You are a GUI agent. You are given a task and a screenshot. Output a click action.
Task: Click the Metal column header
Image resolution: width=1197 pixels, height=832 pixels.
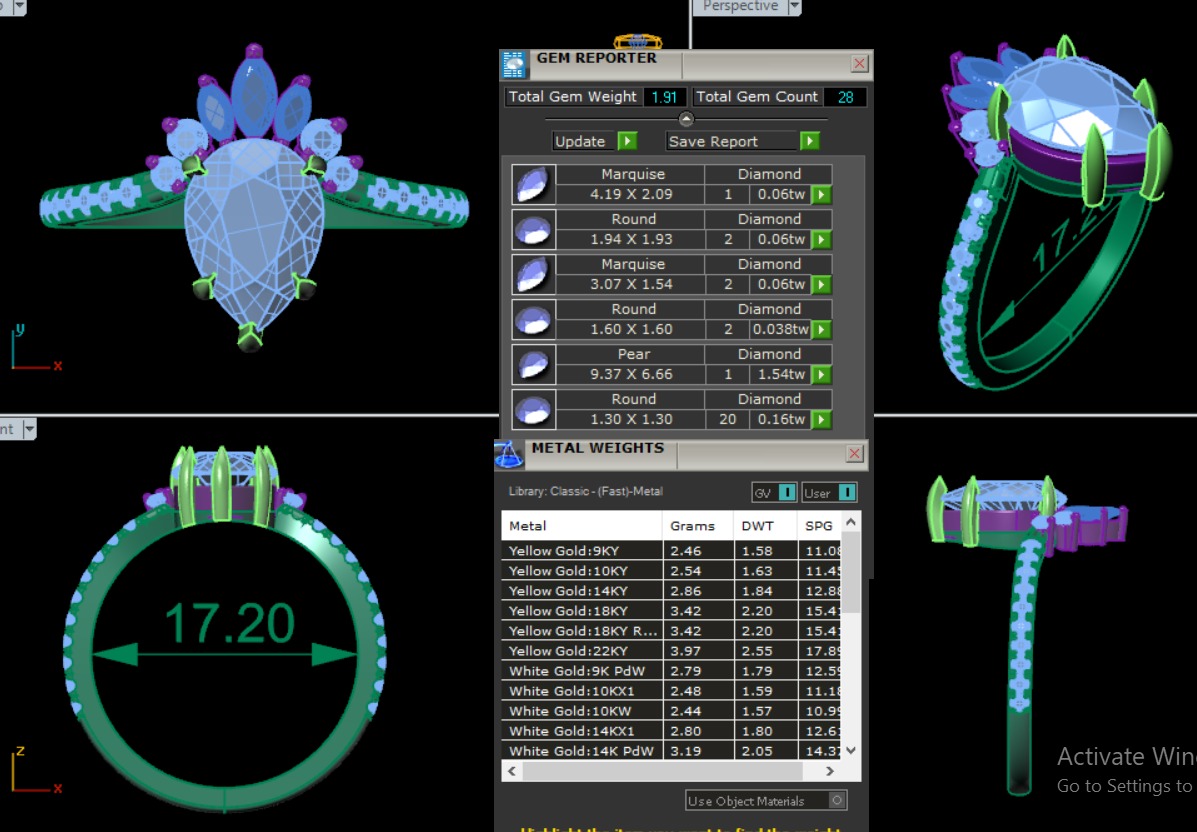[x=581, y=526]
